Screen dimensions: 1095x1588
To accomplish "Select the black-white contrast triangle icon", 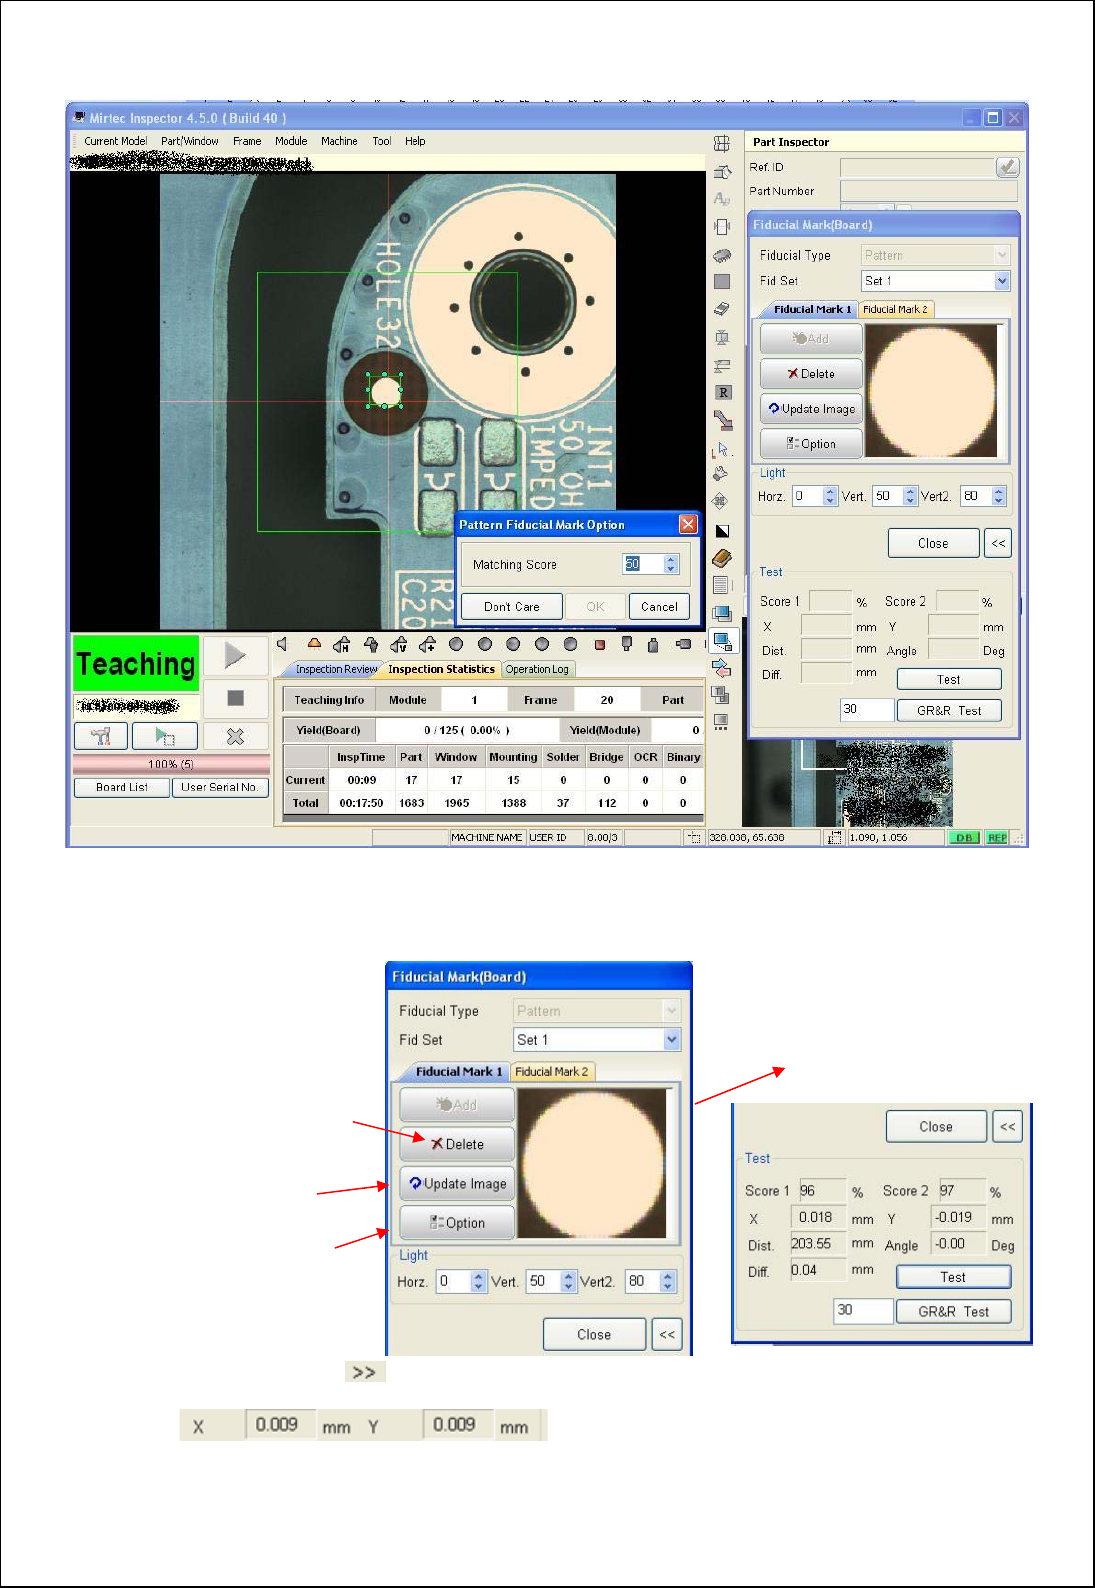I will [x=723, y=531].
